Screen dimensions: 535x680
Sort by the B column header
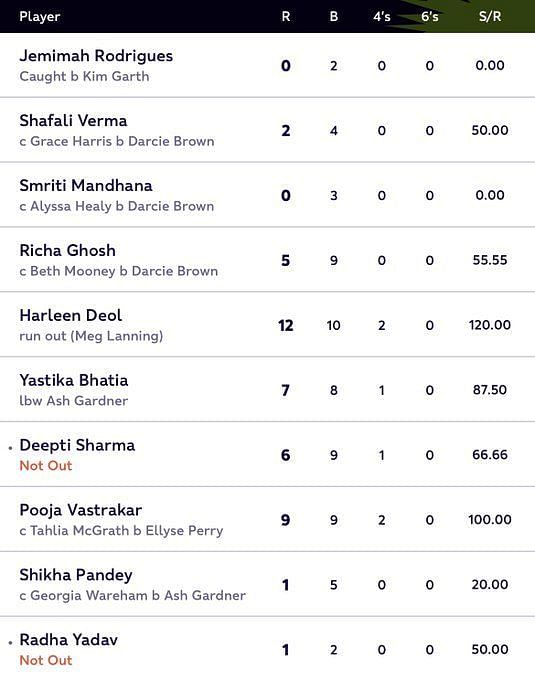tap(333, 16)
